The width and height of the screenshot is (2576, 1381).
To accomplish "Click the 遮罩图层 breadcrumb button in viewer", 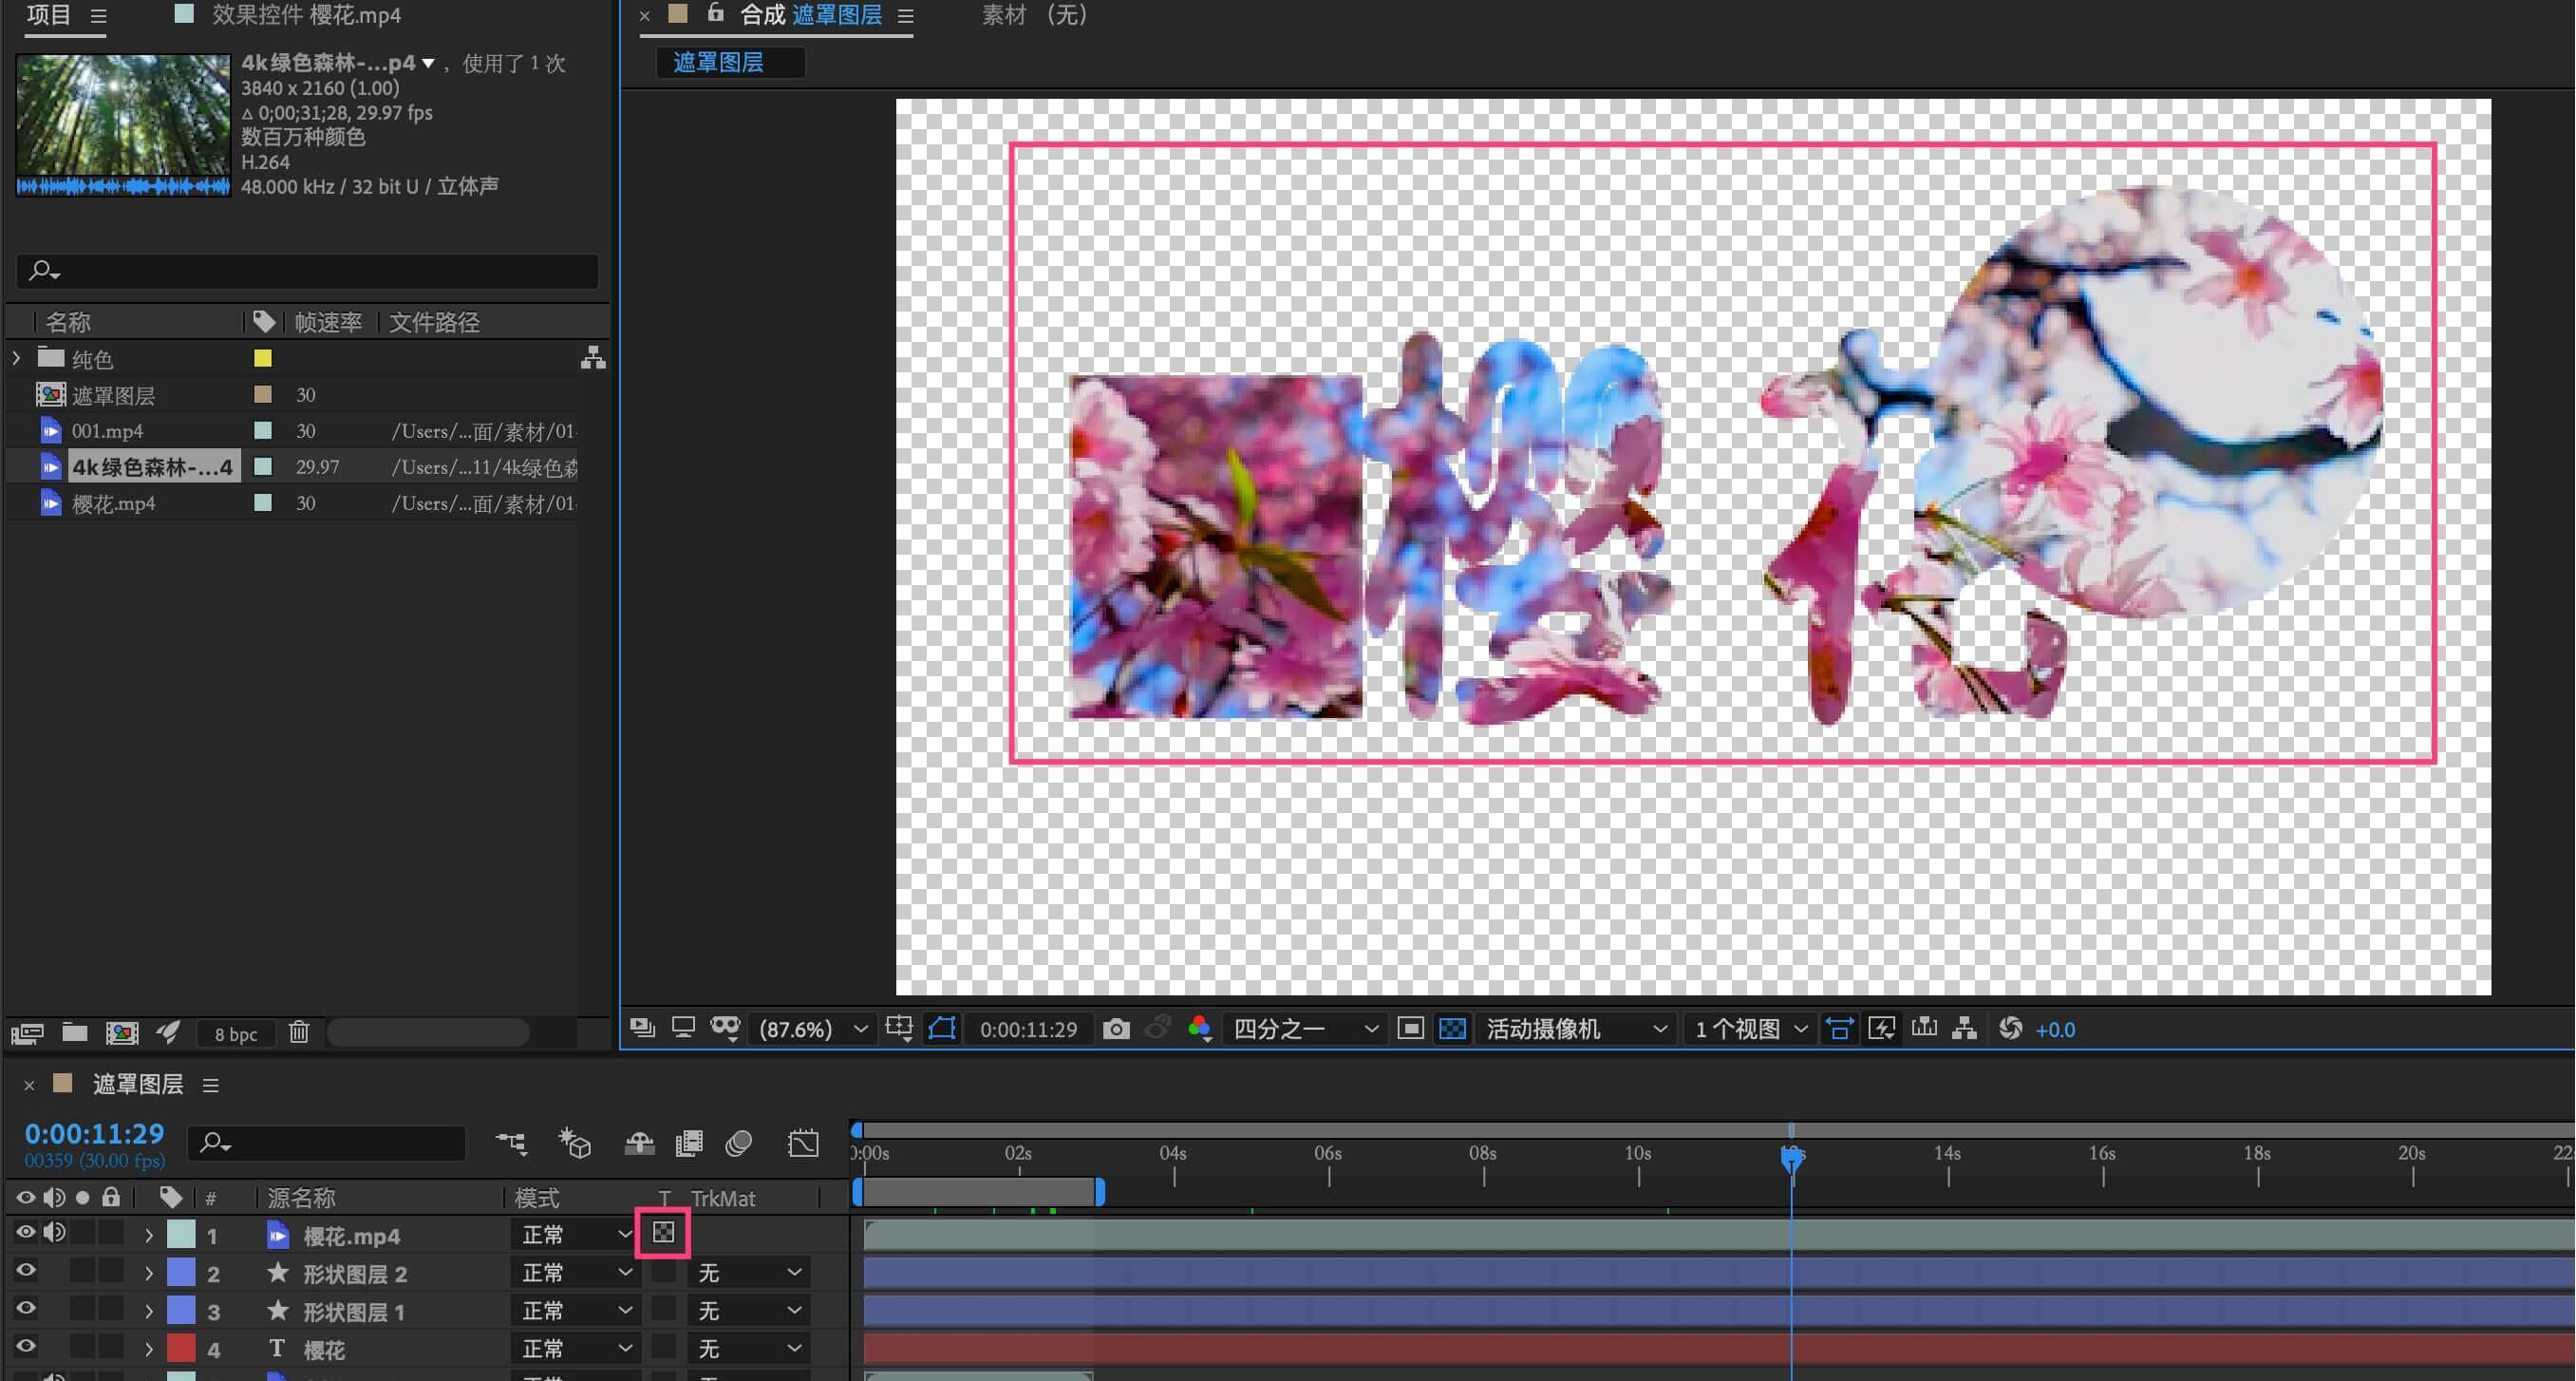I will (x=719, y=62).
